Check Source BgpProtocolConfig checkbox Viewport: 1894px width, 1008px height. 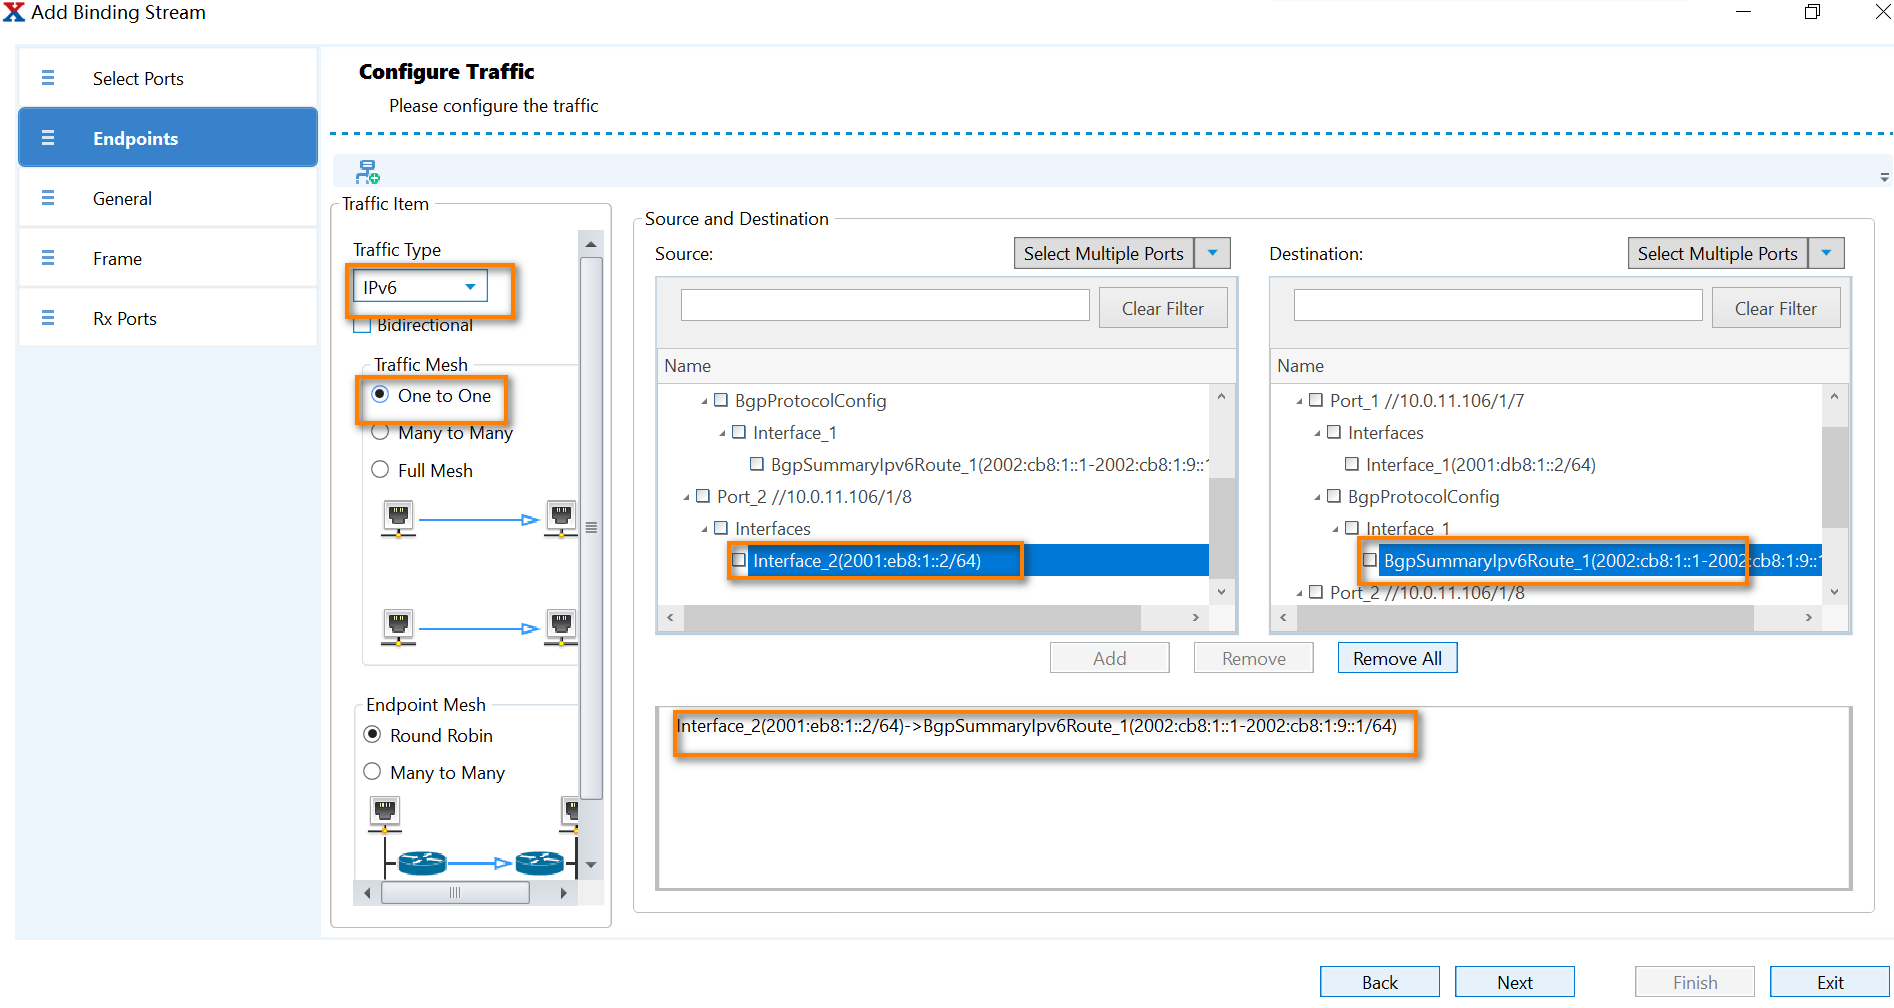coord(721,400)
